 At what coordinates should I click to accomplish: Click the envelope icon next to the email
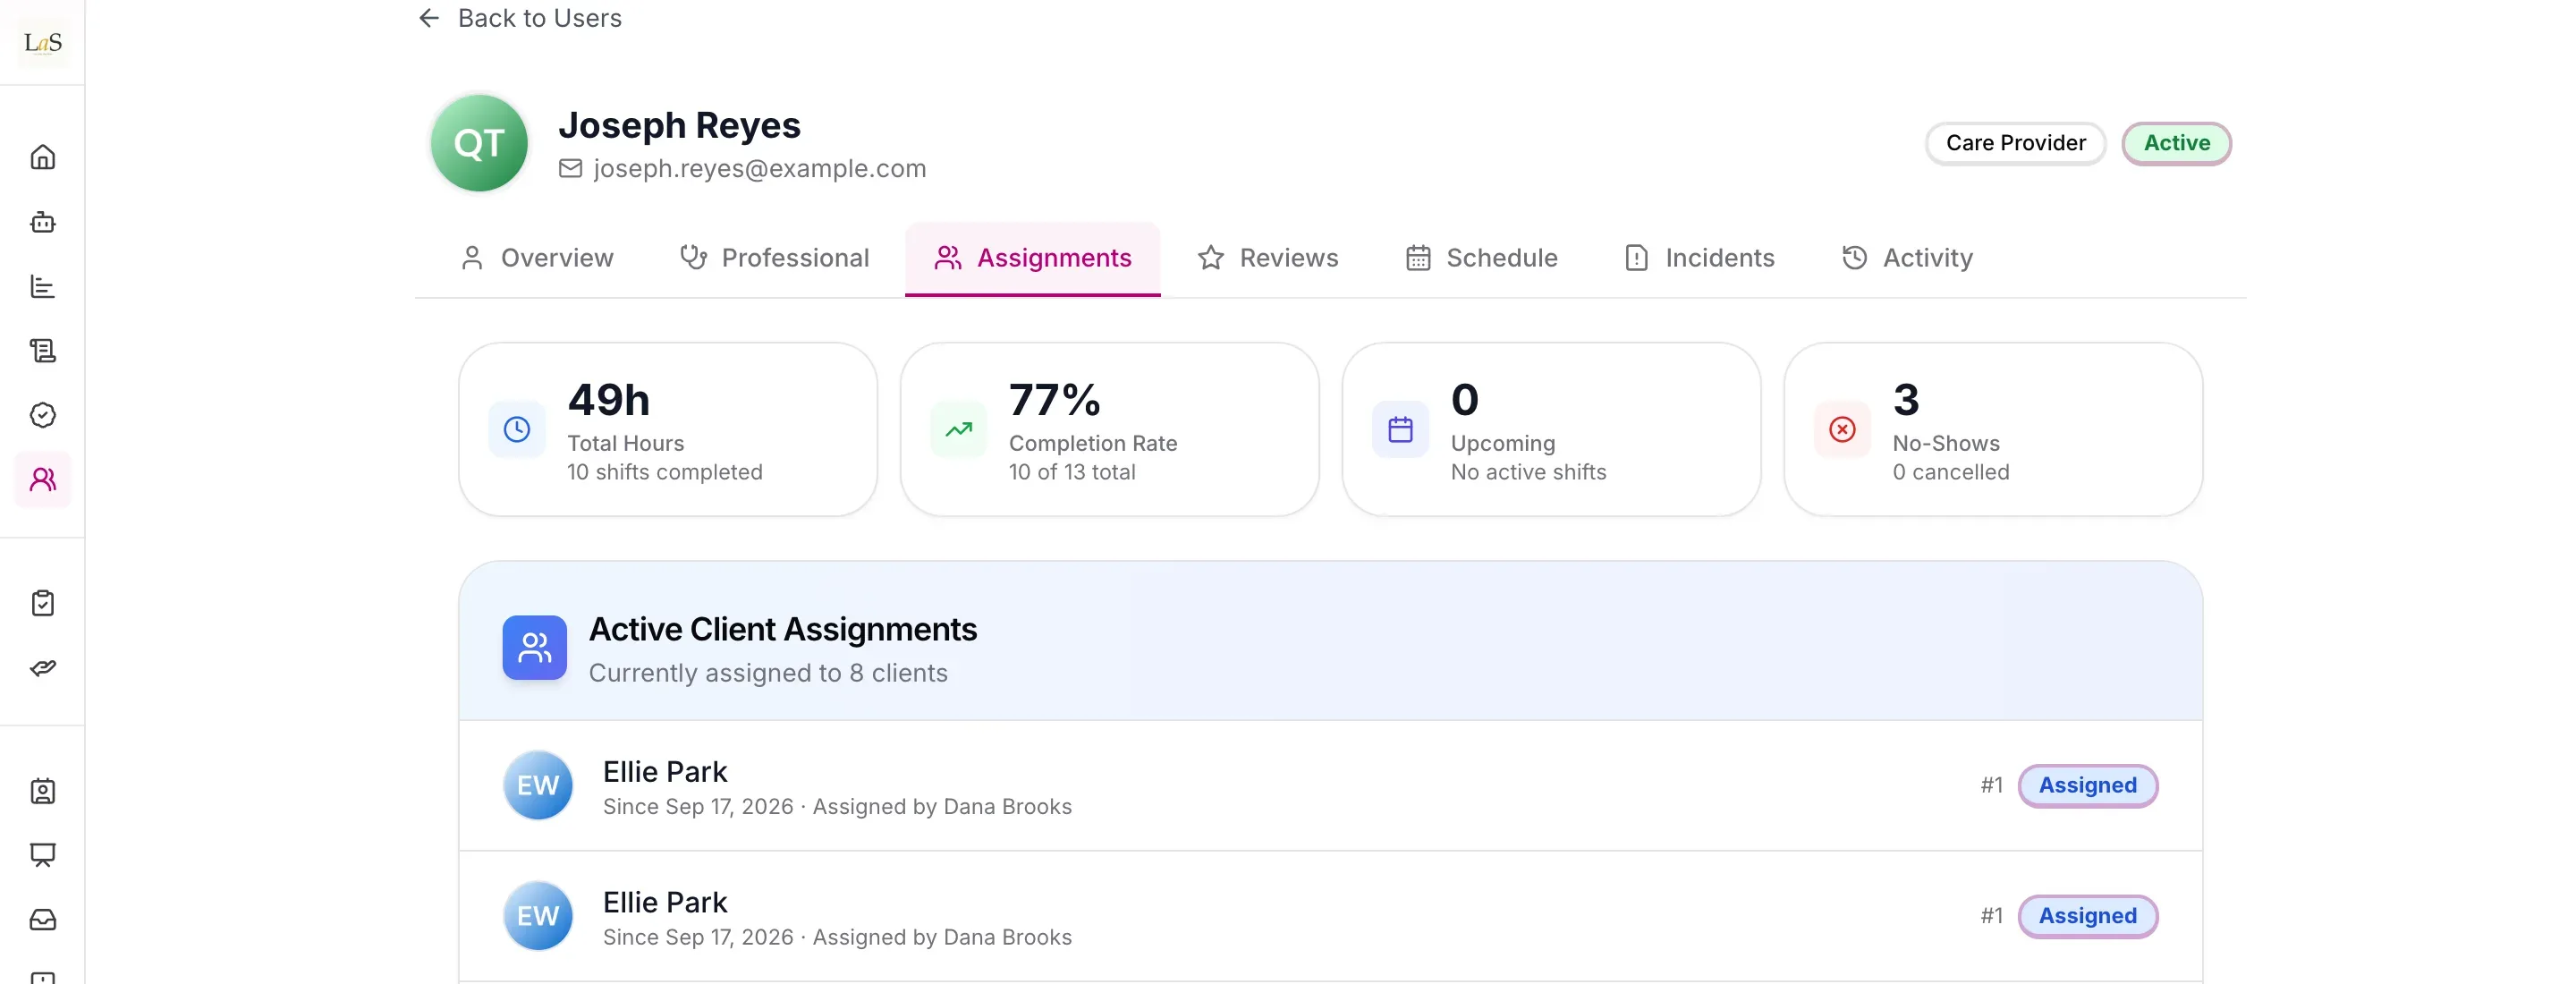tap(570, 168)
